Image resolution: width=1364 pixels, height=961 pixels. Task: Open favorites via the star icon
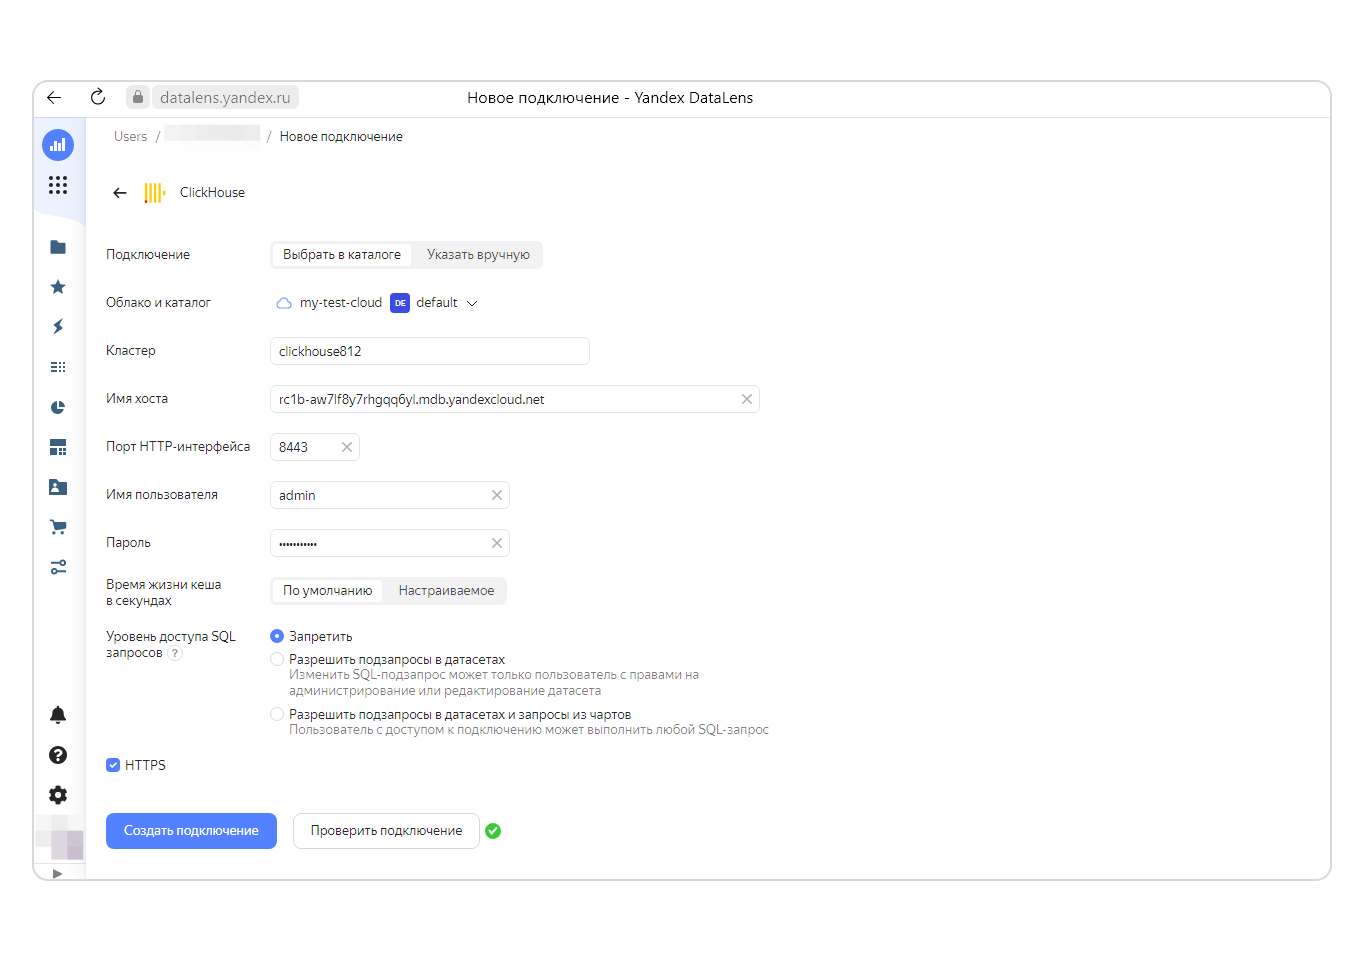pos(58,287)
